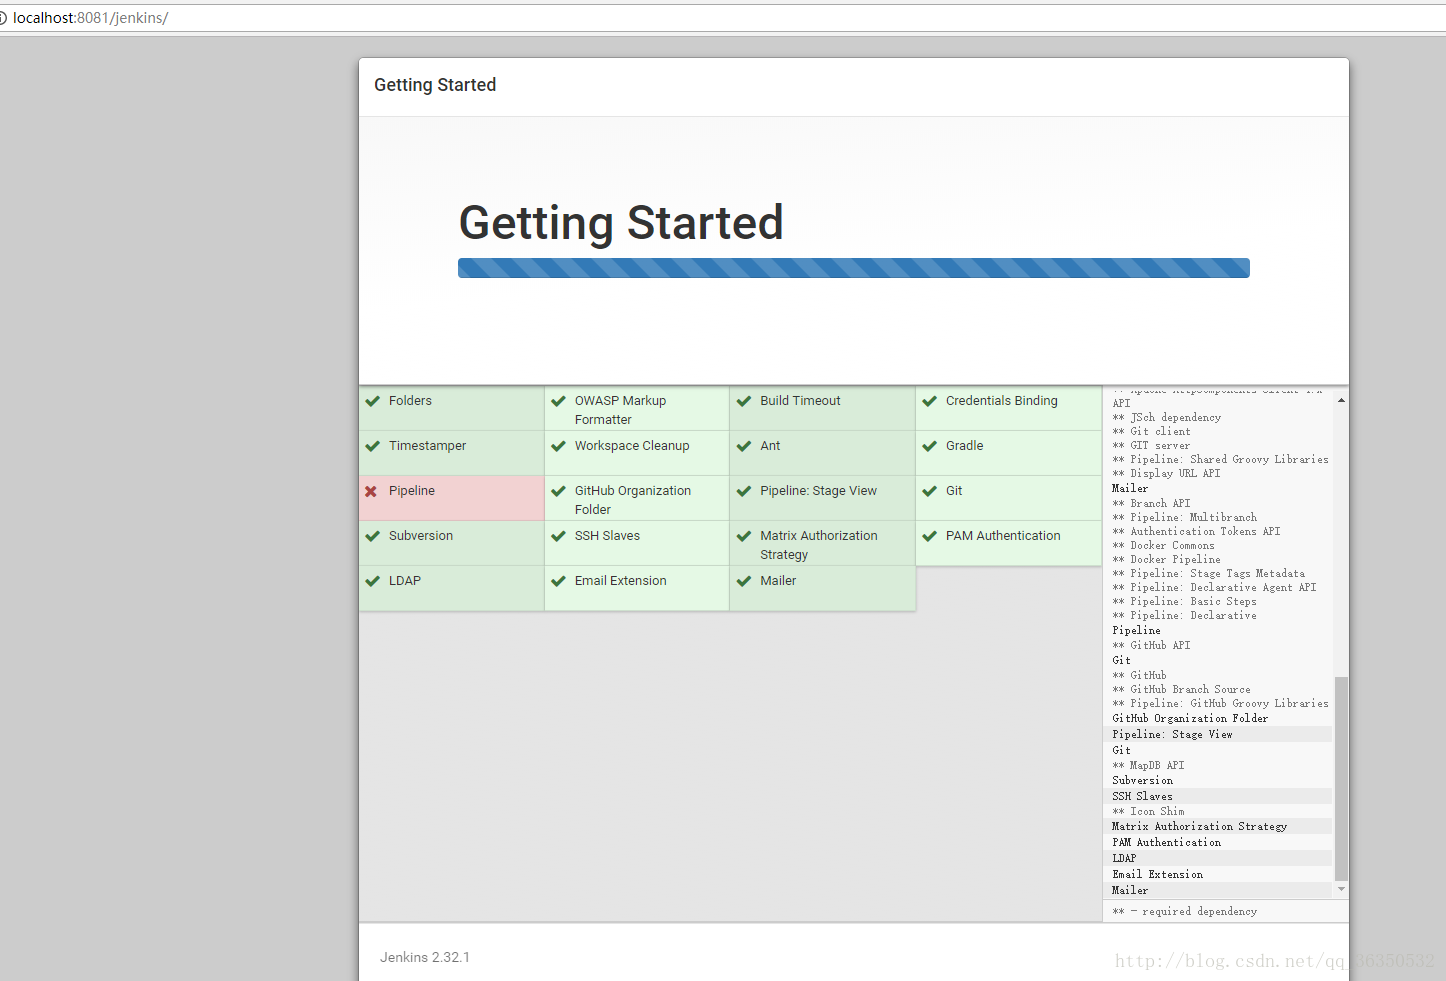Click the Credentials Binding plugin label
This screenshot has height=981, width=1446.
[1002, 401]
